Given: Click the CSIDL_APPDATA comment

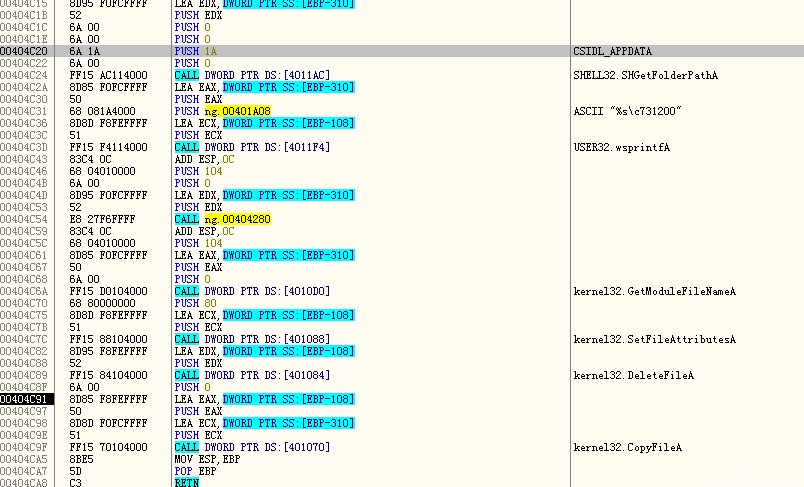Looking at the screenshot, I should tap(613, 50).
